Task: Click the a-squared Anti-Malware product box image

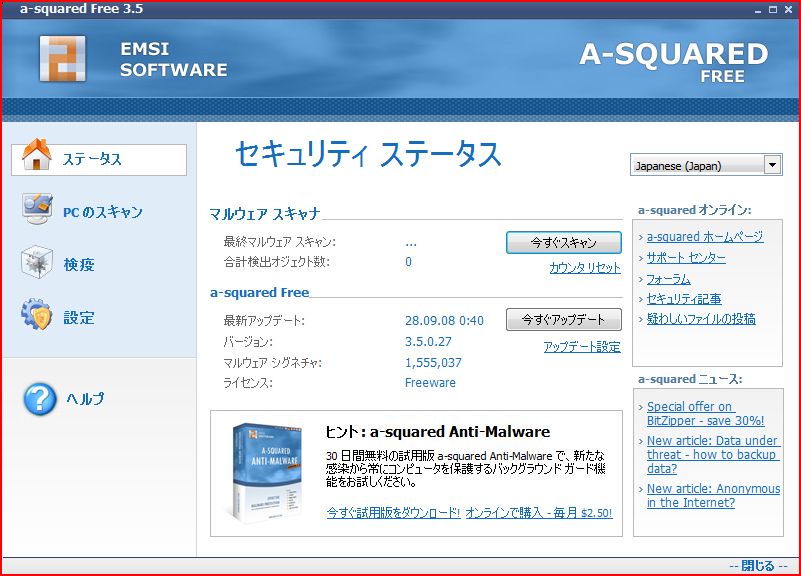Action: pos(266,472)
